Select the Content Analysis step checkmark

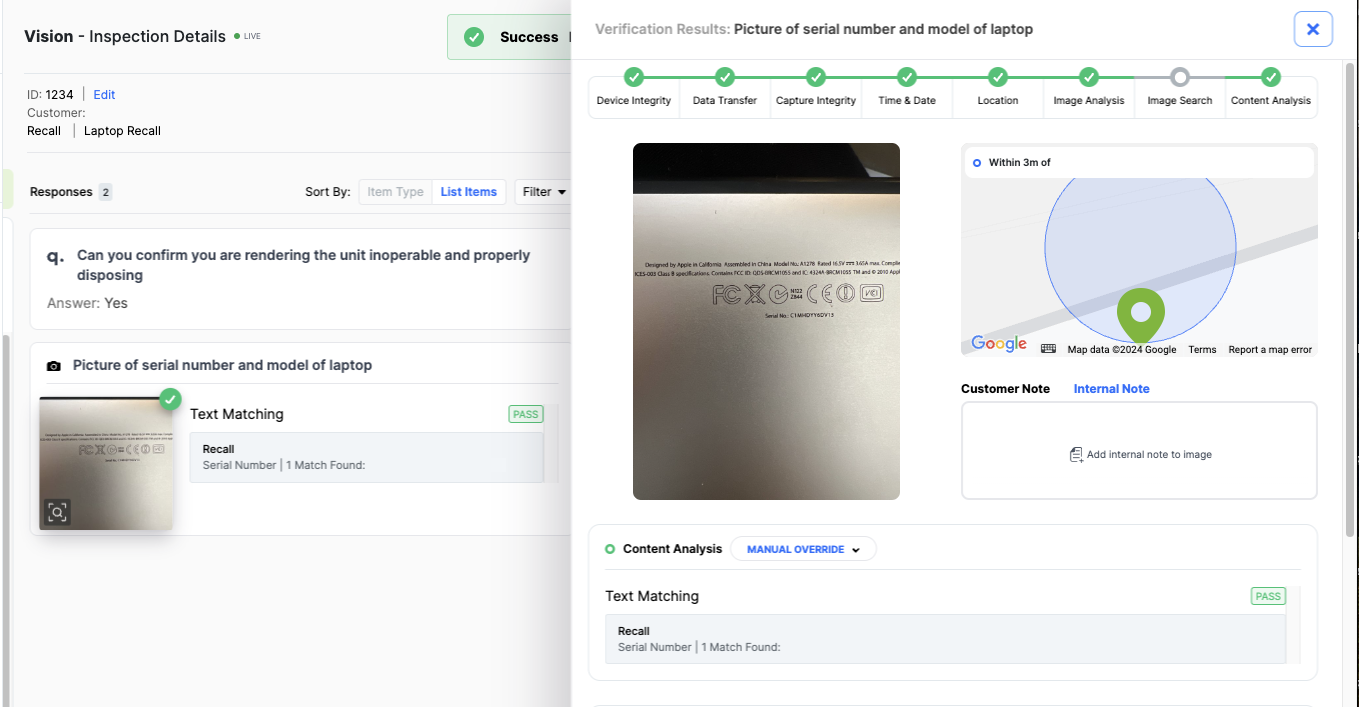(x=1271, y=77)
